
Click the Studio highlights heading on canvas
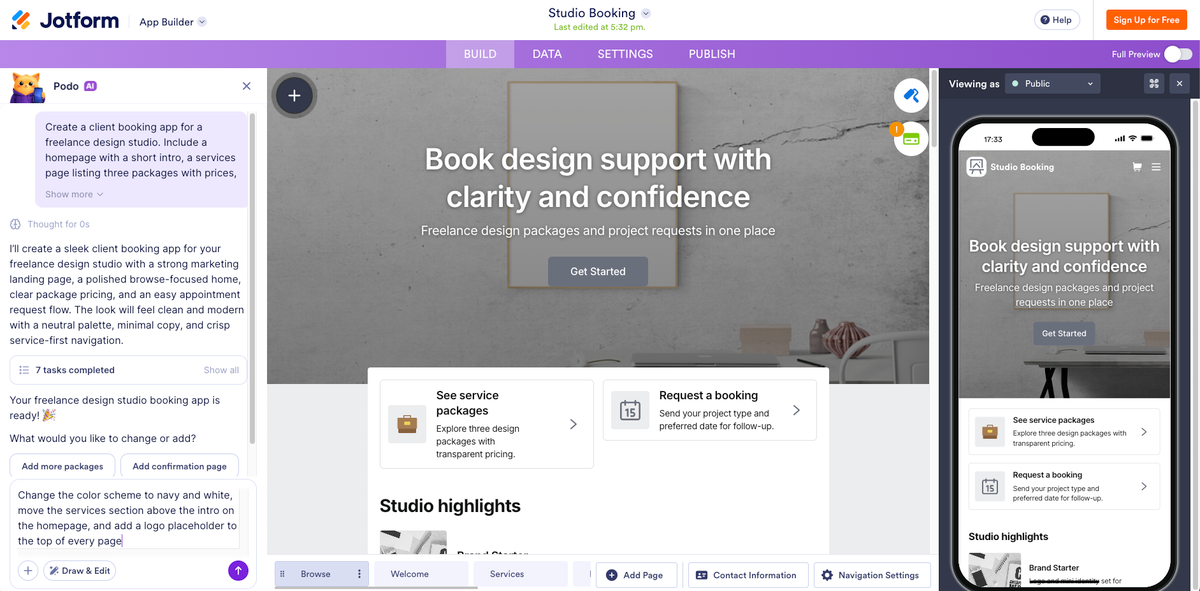450,506
